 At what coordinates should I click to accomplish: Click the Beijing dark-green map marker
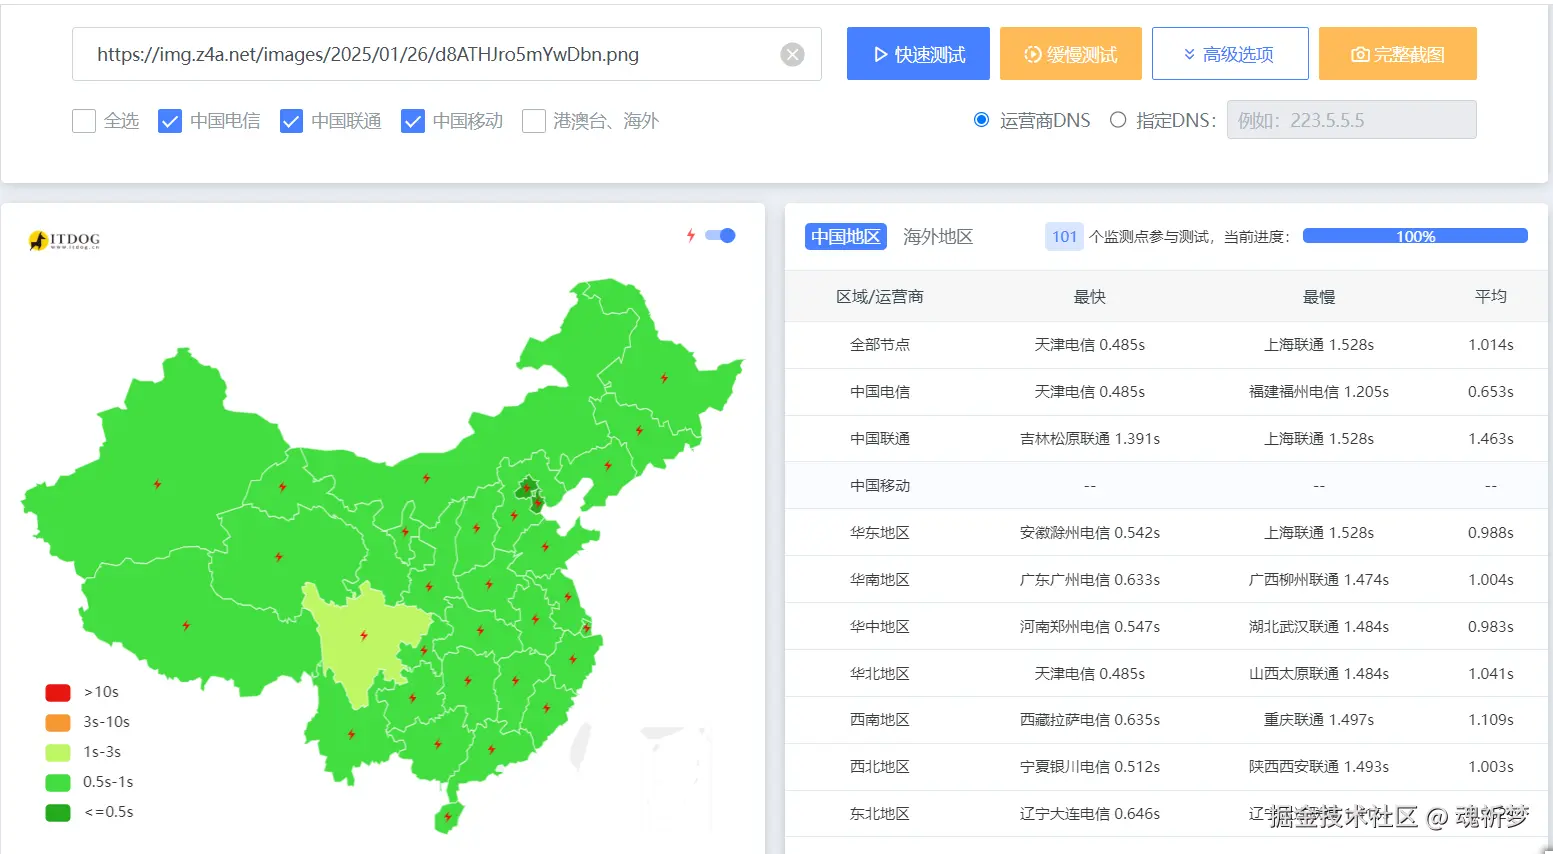click(x=526, y=488)
